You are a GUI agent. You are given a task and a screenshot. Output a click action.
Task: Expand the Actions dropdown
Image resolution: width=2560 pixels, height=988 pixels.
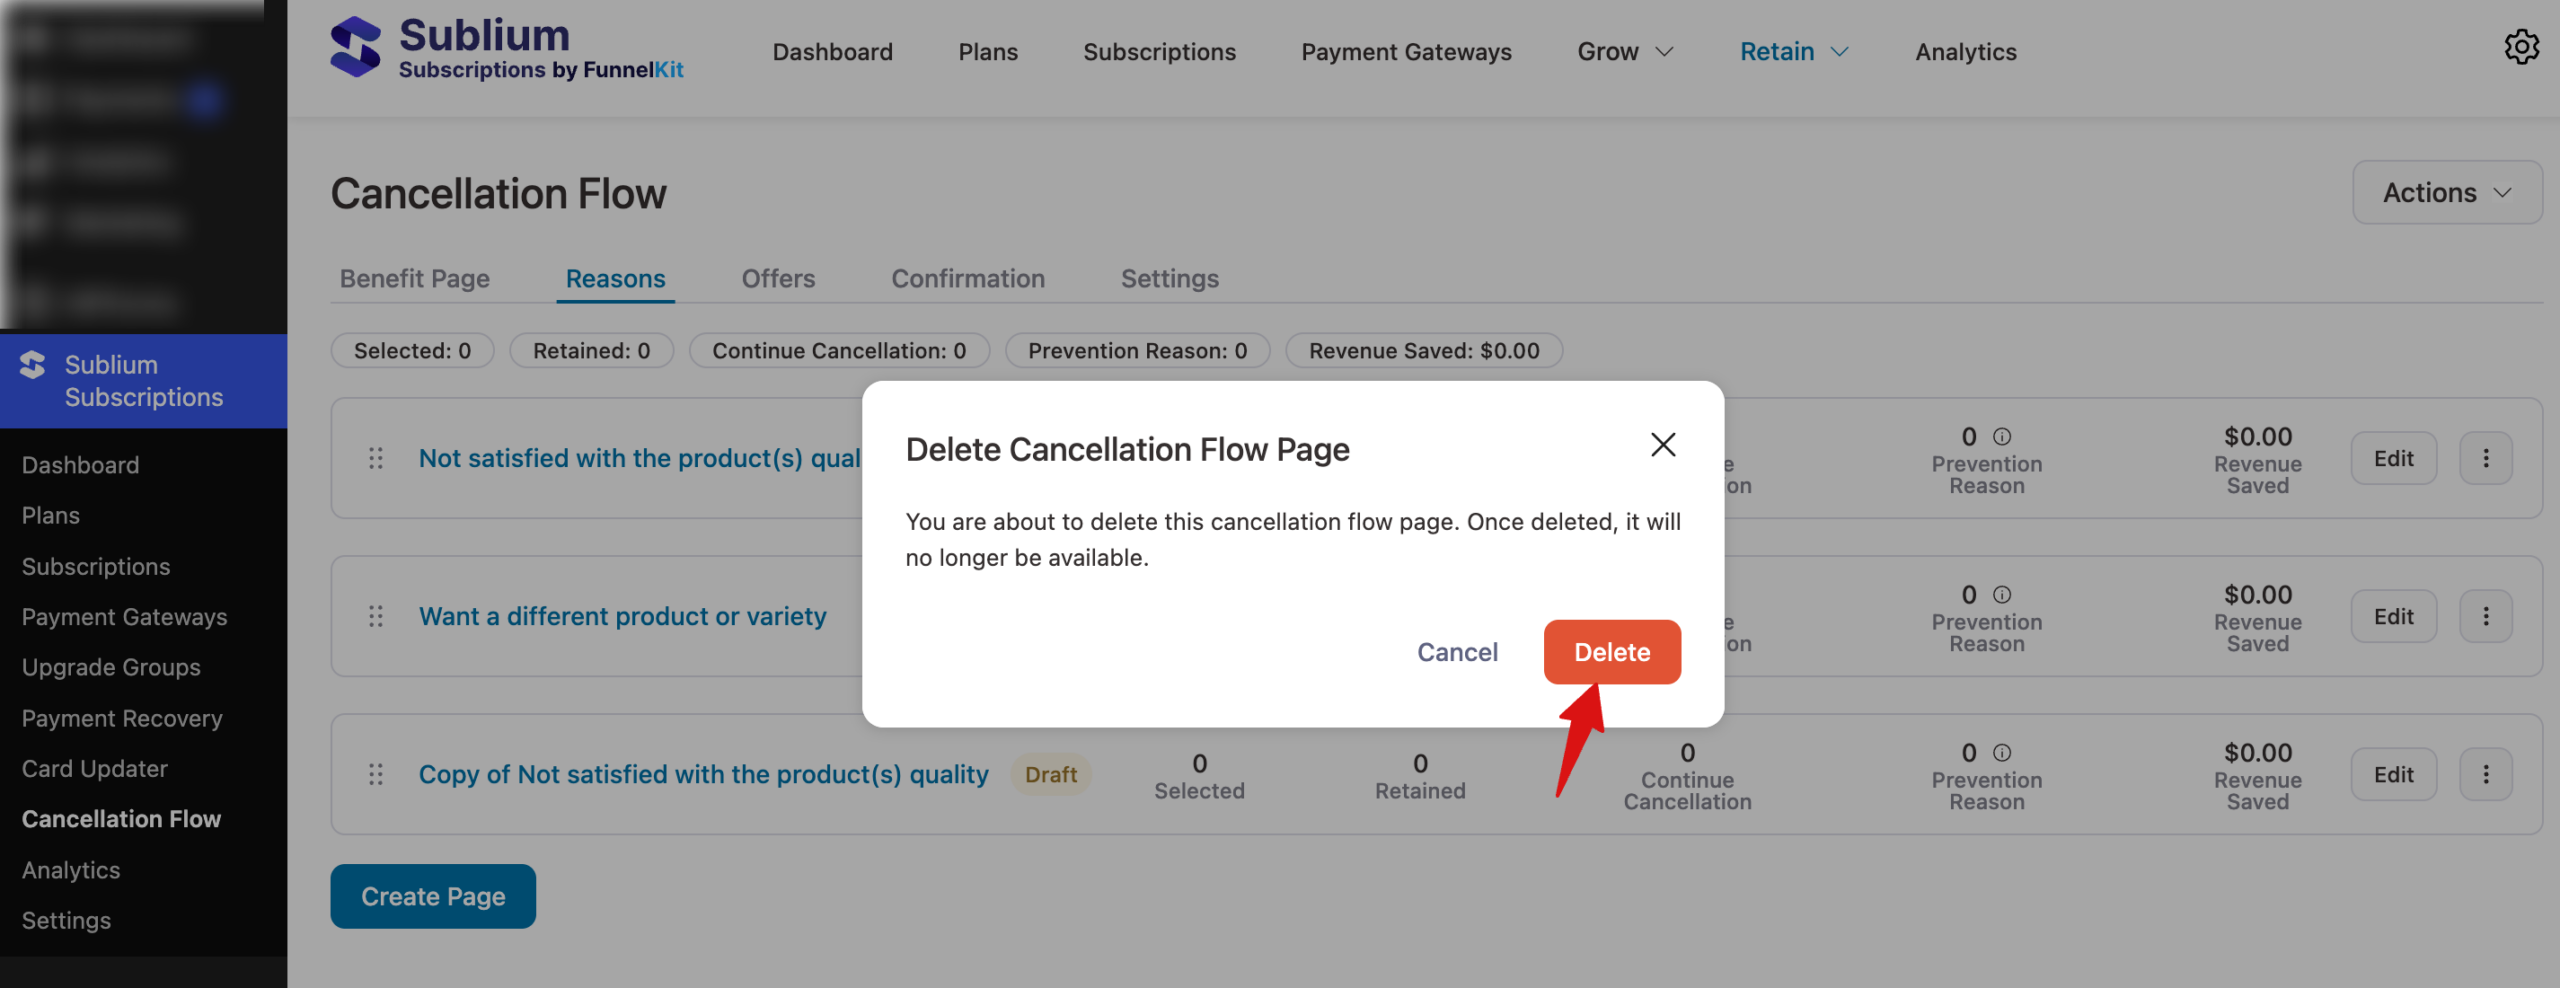(x=2446, y=193)
